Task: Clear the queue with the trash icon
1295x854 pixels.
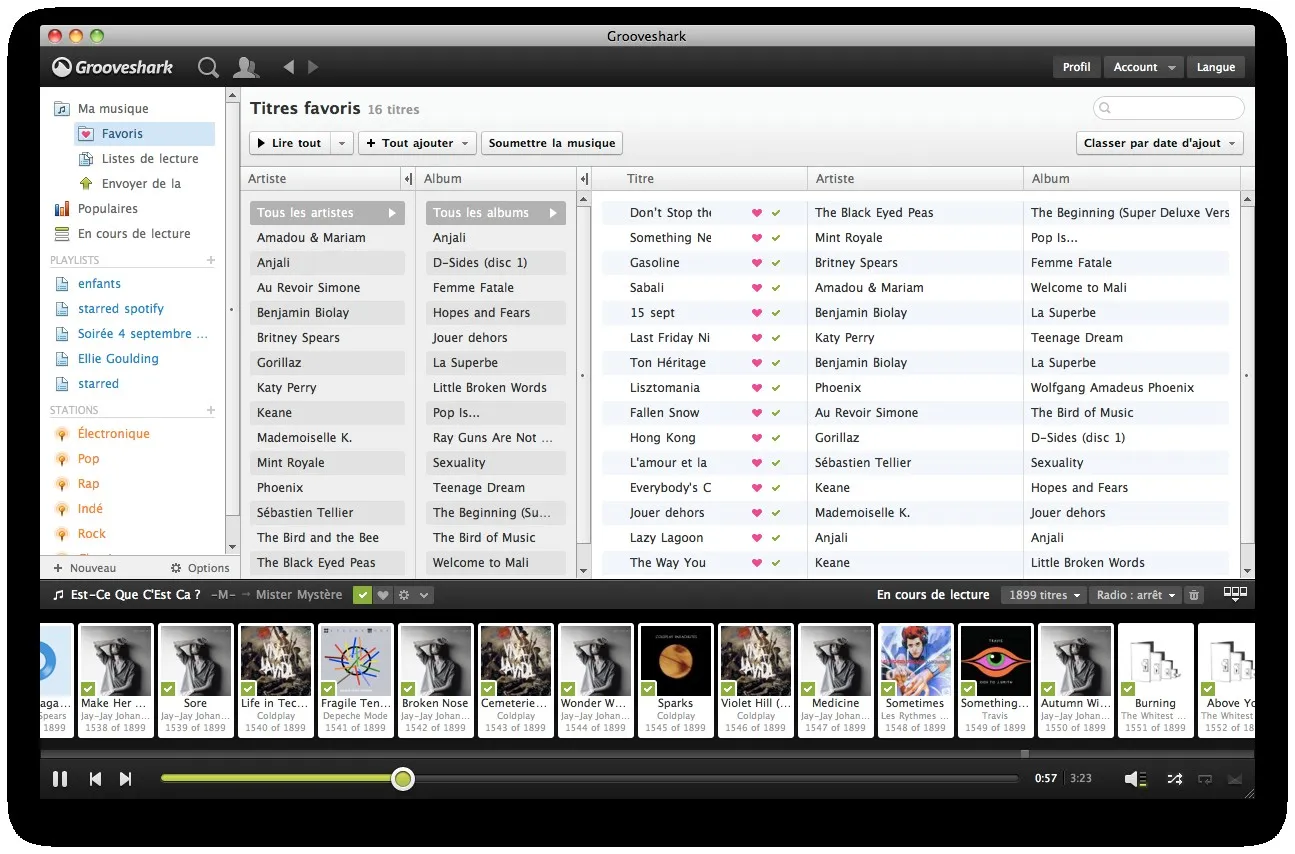Action: (1193, 595)
